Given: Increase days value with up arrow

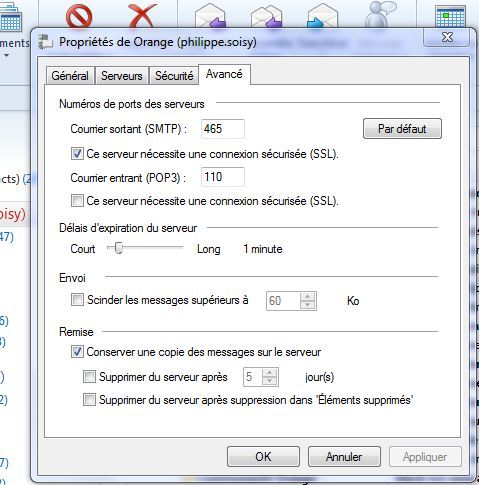Looking at the screenshot, I should click(270, 373).
